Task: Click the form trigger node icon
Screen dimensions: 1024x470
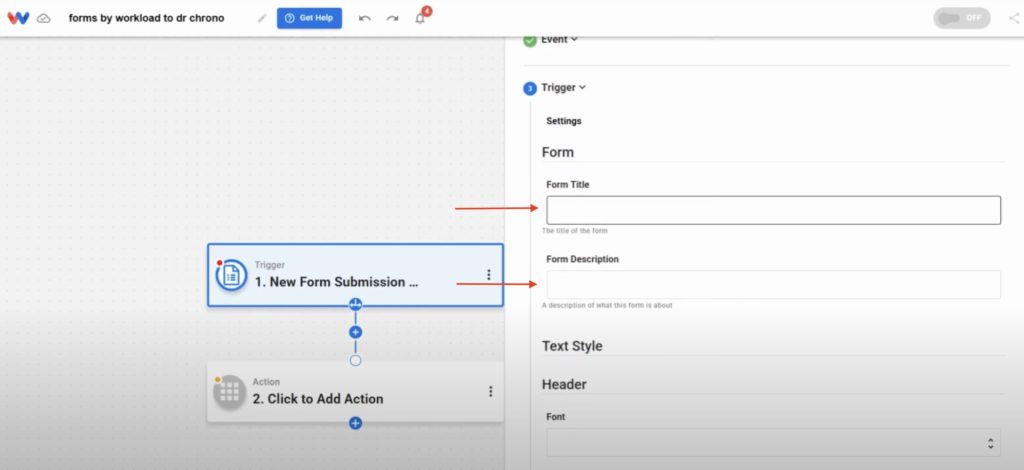Action: click(x=231, y=275)
